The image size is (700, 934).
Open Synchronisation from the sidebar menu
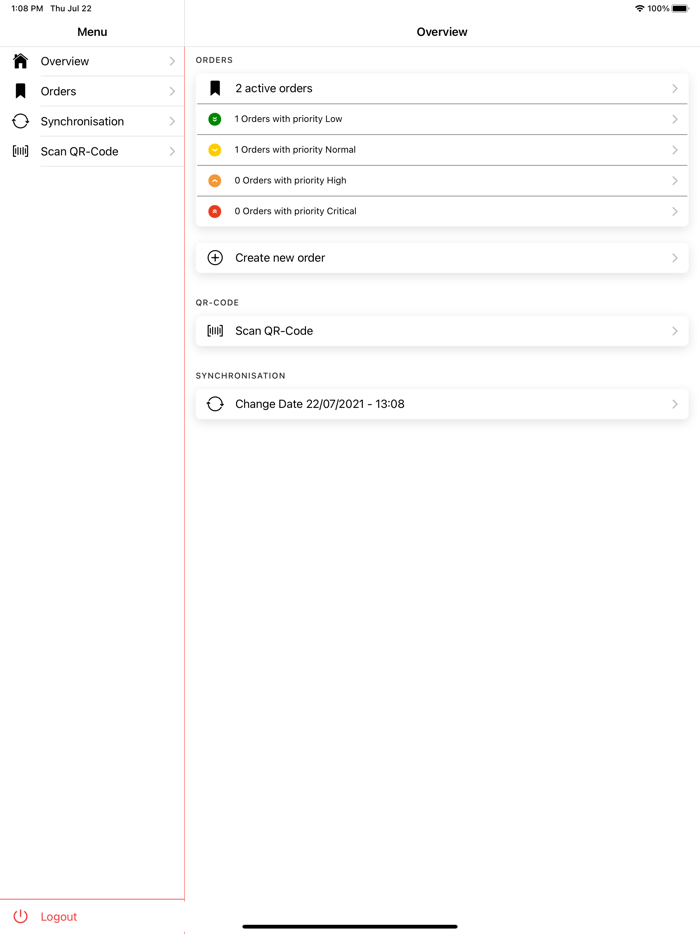tap(82, 121)
